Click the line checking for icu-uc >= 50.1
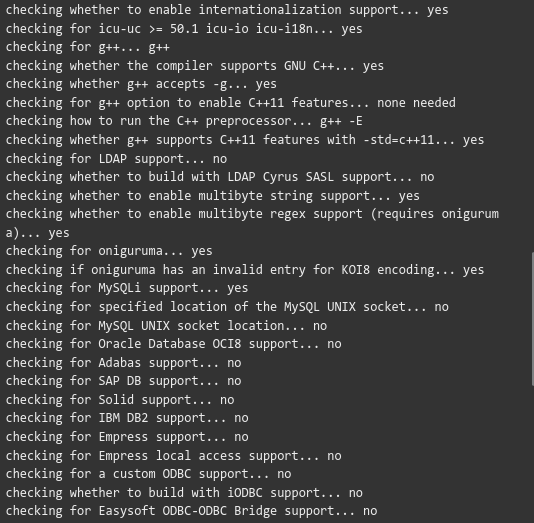The image size is (534, 523). tap(184, 29)
